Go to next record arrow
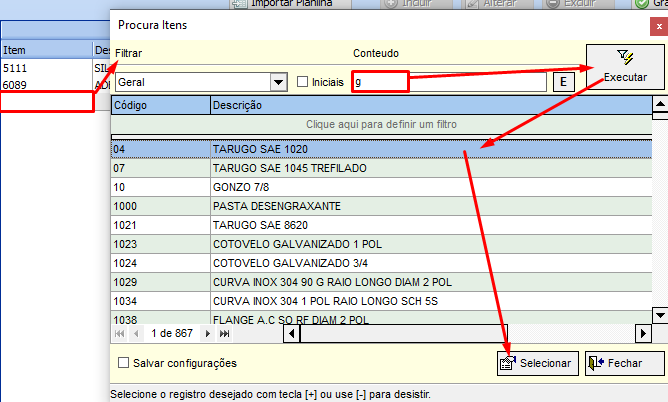 point(208,333)
